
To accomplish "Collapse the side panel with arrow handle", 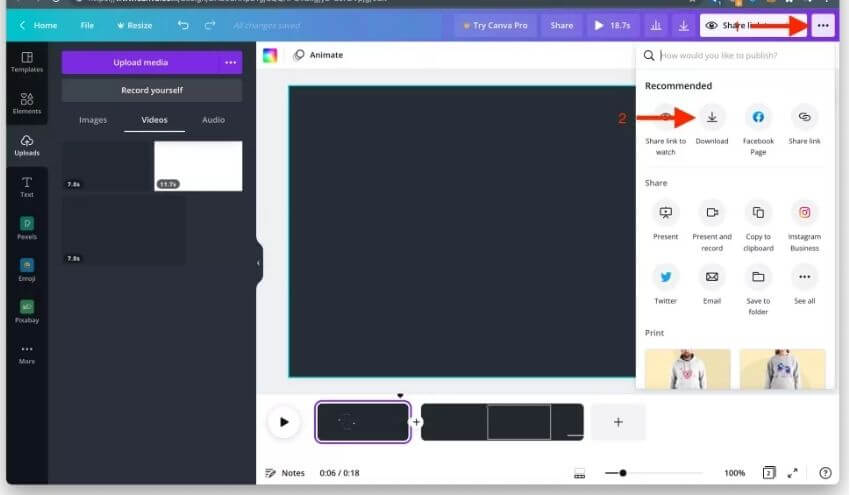I will [258, 263].
